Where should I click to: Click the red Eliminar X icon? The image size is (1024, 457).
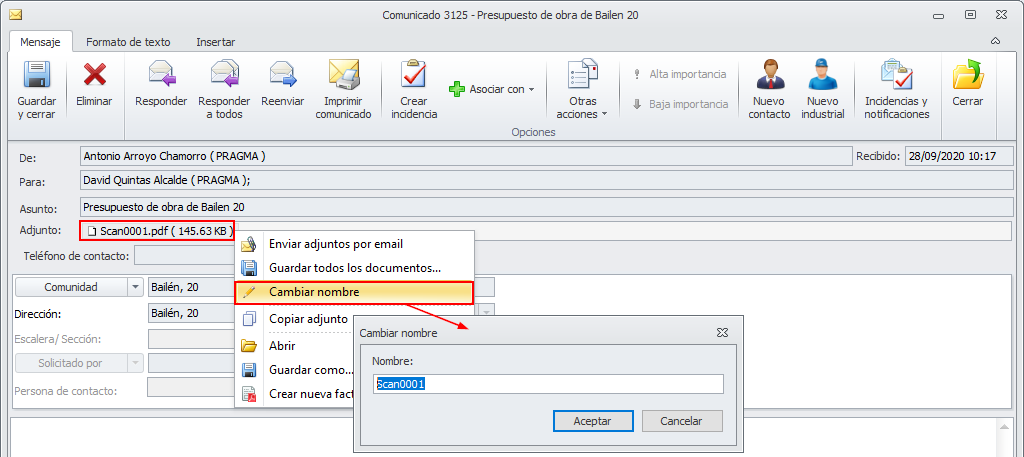[95, 75]
